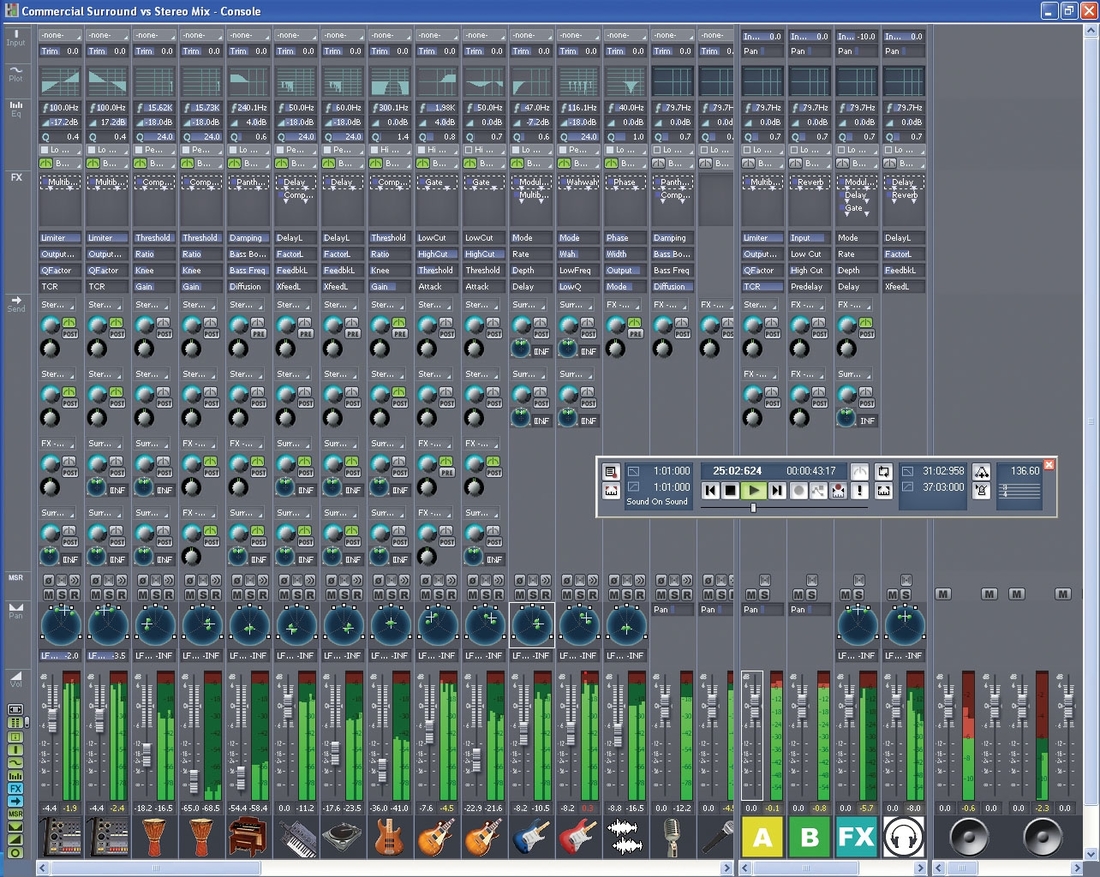Click the Stop button in the transport

pos(730,490)
